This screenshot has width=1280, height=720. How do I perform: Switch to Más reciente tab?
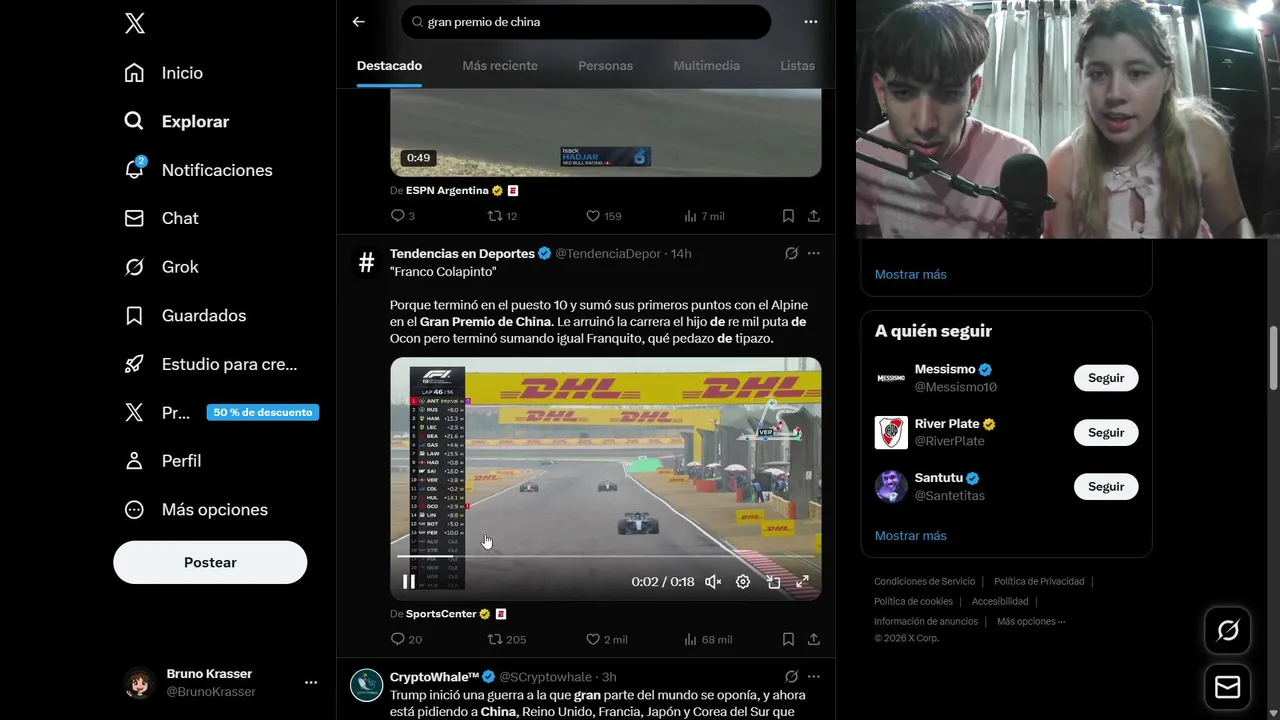(500, 66)
